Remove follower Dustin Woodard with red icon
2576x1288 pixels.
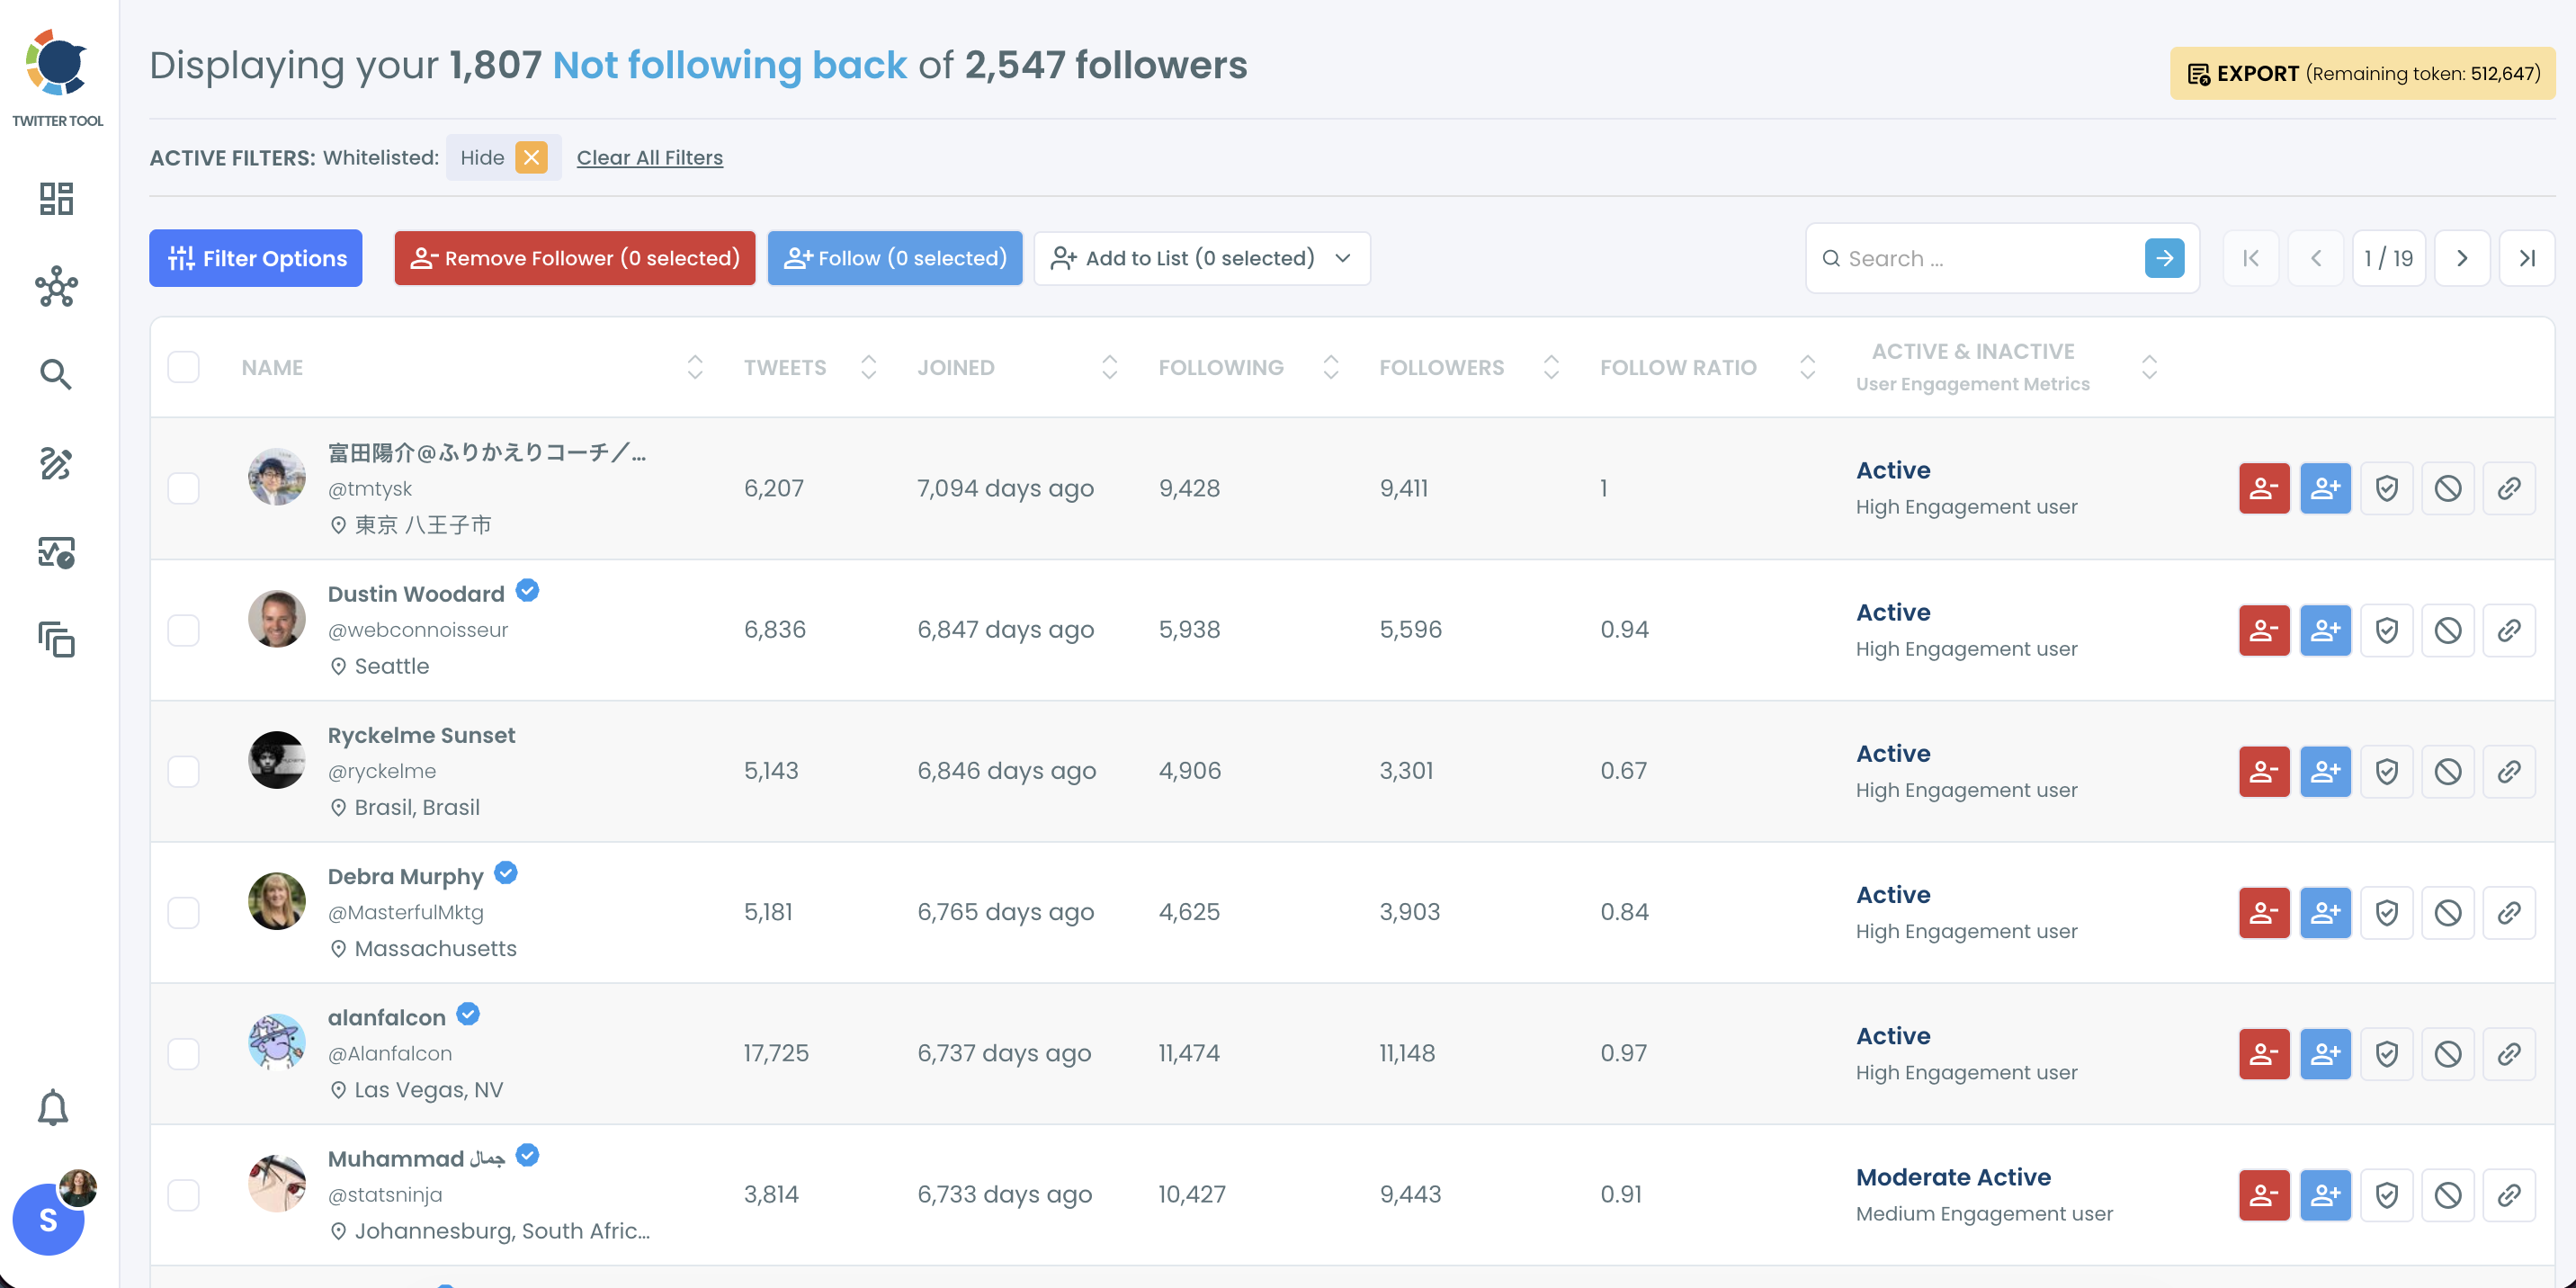coord(2264,630)
